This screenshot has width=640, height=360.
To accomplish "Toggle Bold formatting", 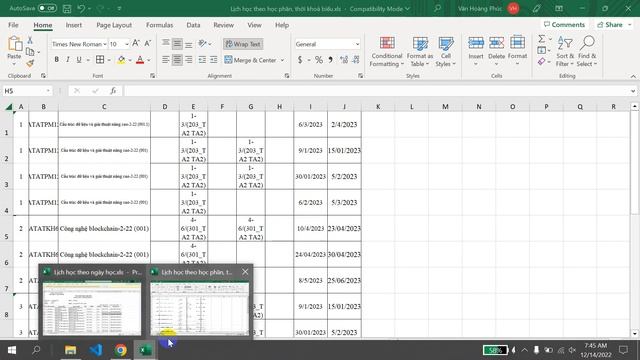I will tap(56, 60).
